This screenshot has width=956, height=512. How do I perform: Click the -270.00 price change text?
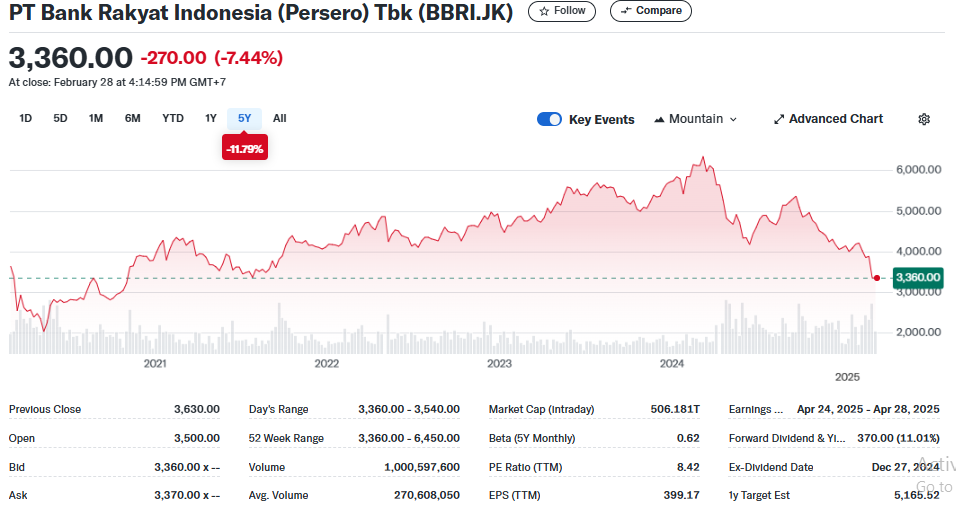(174, 58)
